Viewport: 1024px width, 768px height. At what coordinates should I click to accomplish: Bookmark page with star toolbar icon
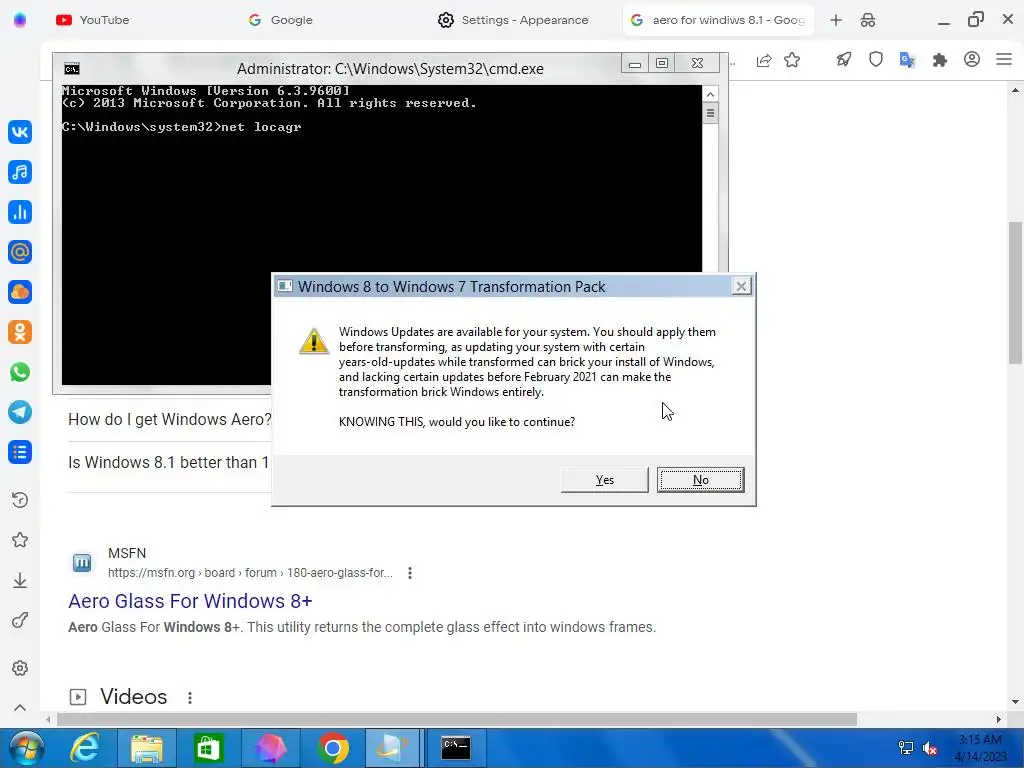click(792, 60)
